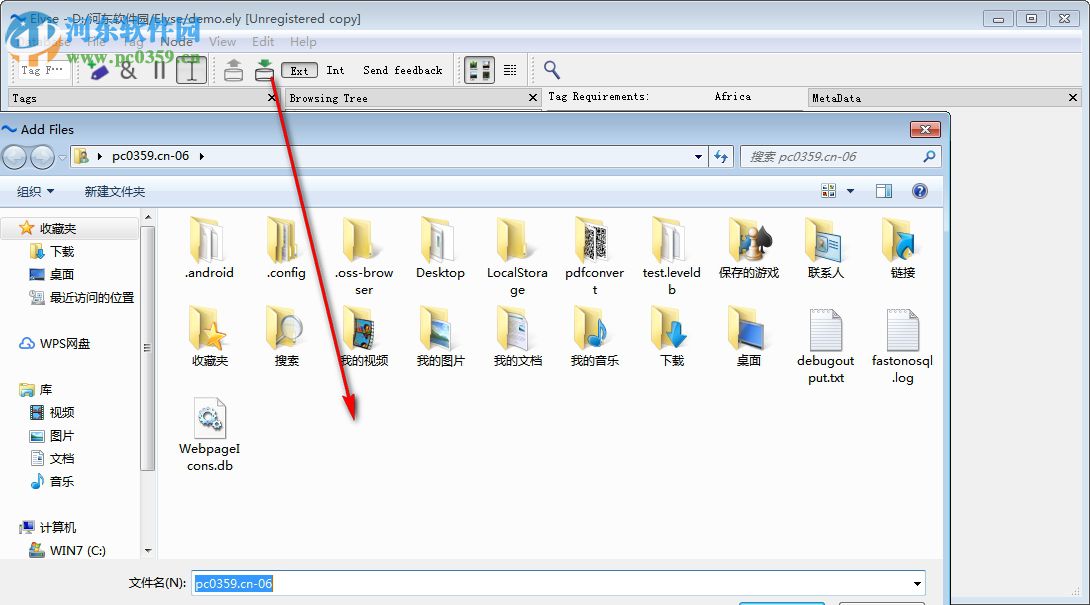Click the Tag filter input field
The width and height of the screenshot is (1090, 605).
[42, 70]
